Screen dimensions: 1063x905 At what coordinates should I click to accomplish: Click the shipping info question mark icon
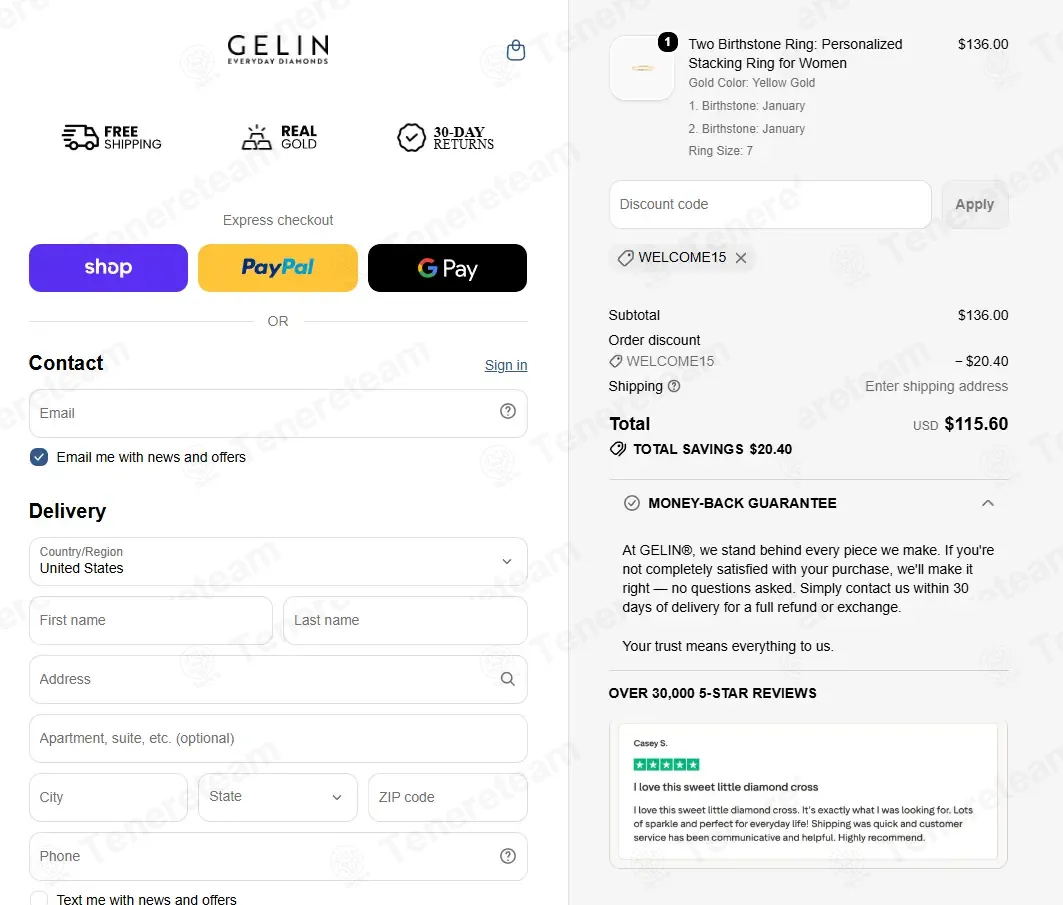click(674, 386)
